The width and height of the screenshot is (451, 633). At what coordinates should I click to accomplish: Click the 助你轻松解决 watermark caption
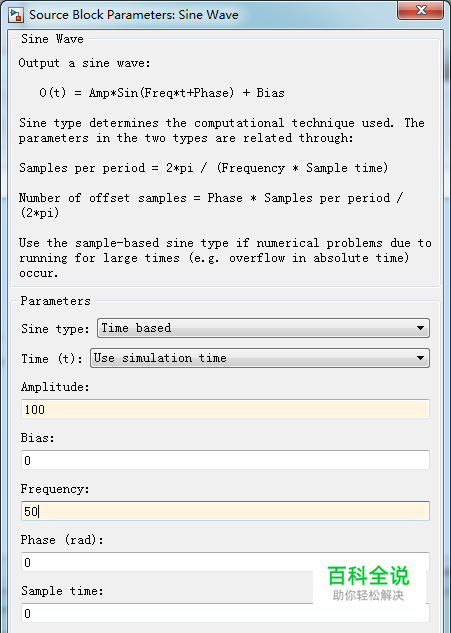(x=368, y=595)
